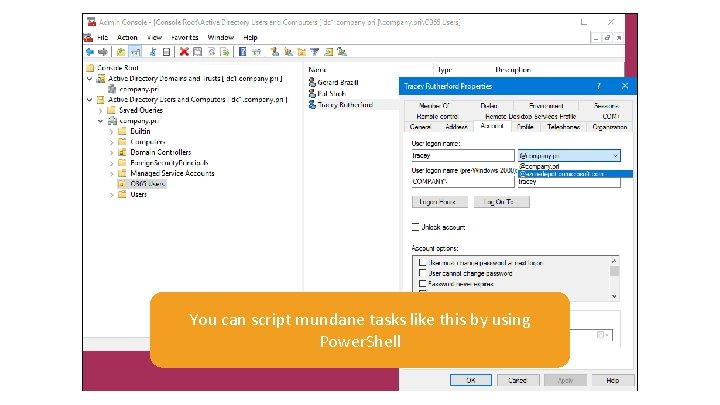Click the Console Root folder icon
Viewport: 720px width, 405px height.
(90, 68)
